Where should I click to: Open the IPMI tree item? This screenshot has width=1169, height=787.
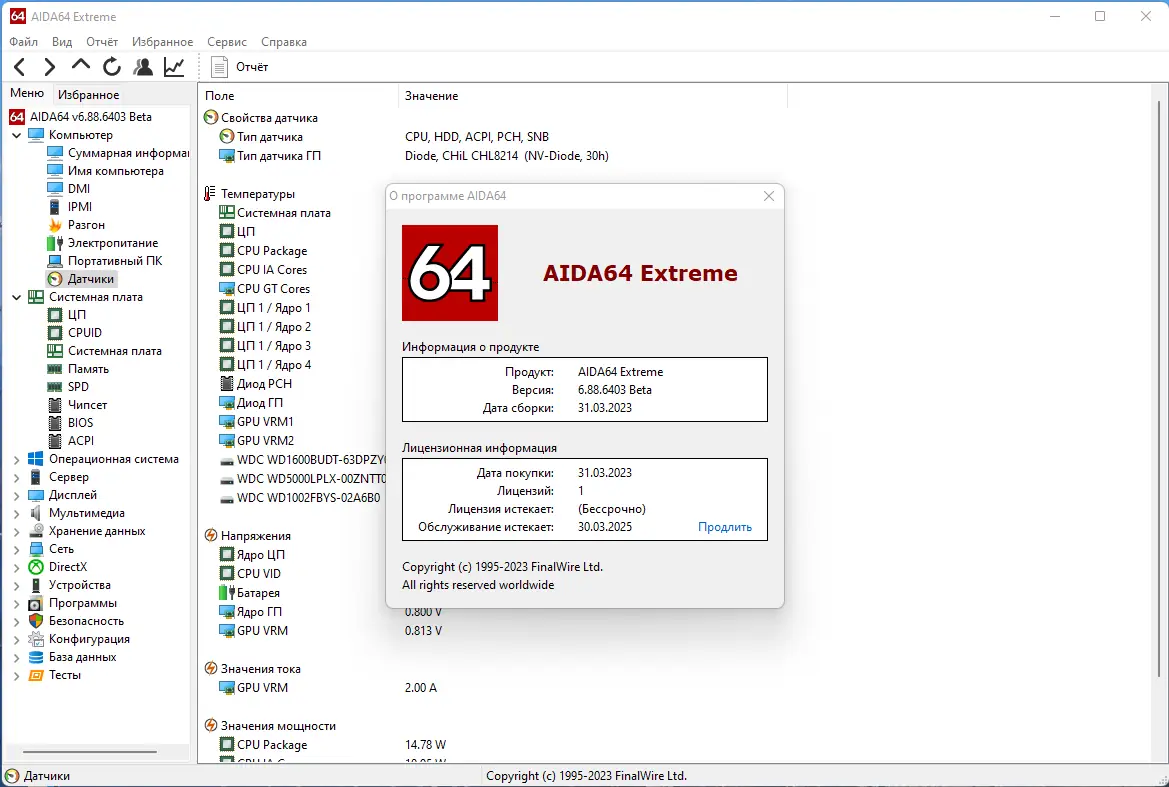point(69,206)
